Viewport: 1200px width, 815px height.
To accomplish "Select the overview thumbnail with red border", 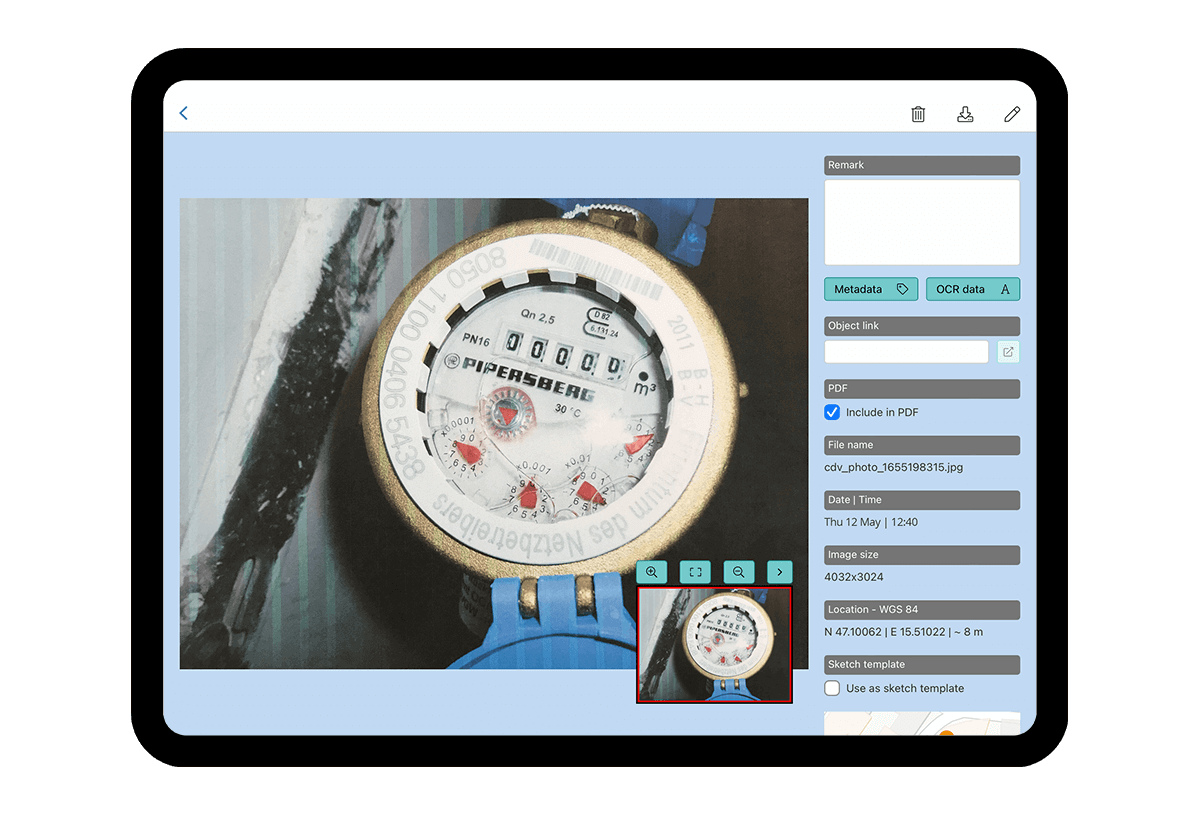I will (x=714, y=645).
